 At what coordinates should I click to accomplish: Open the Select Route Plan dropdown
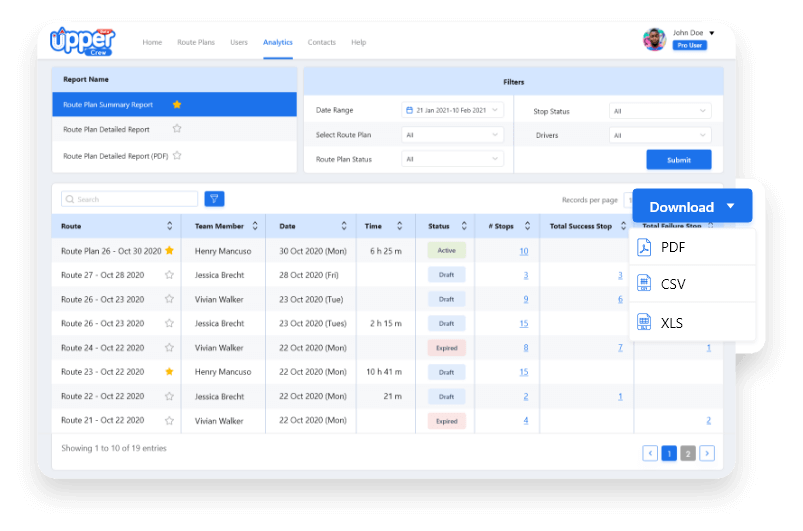click(452, 135)
